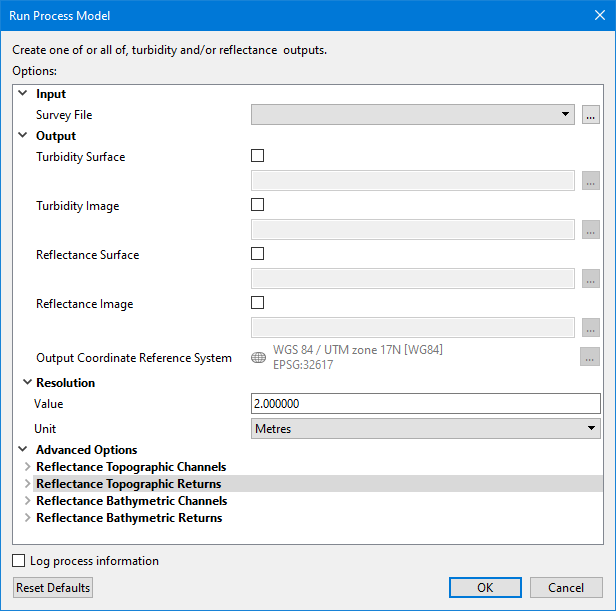Toggle Log process information checkbox
Screen dimensions: 616x611
[x=19, y=561]
